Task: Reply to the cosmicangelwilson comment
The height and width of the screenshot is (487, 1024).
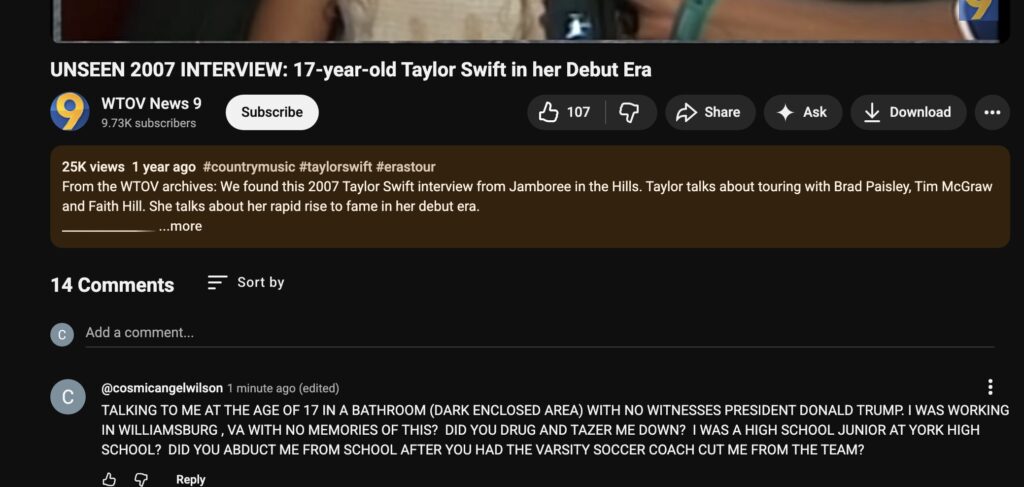Action: click(191, 479)
